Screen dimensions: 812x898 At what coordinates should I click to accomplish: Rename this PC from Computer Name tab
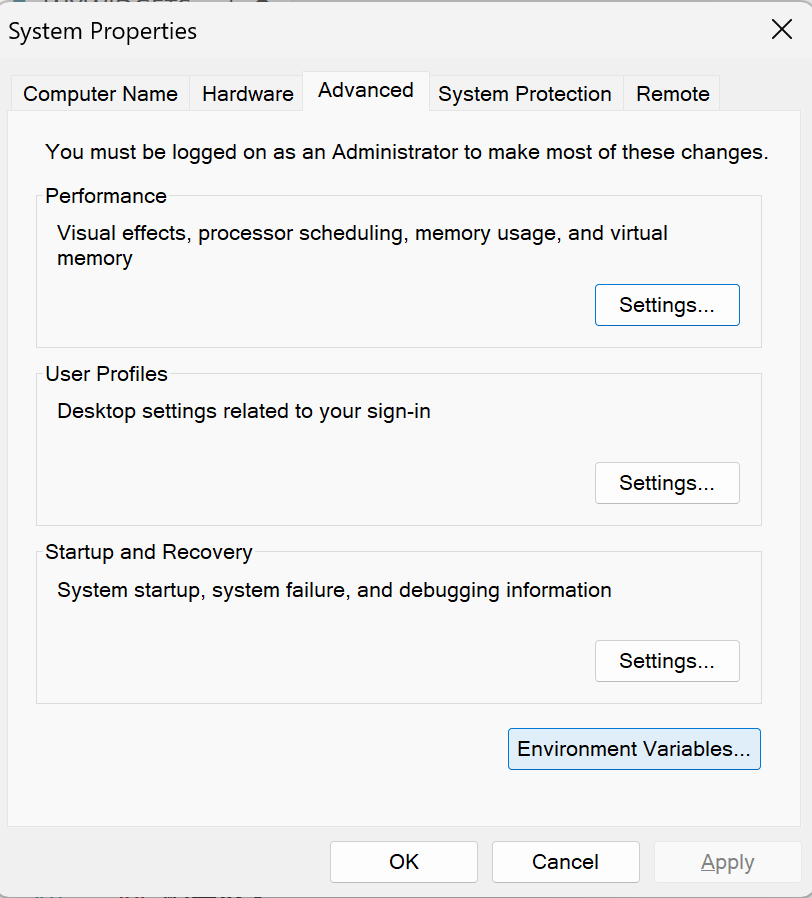coord(99,93)
